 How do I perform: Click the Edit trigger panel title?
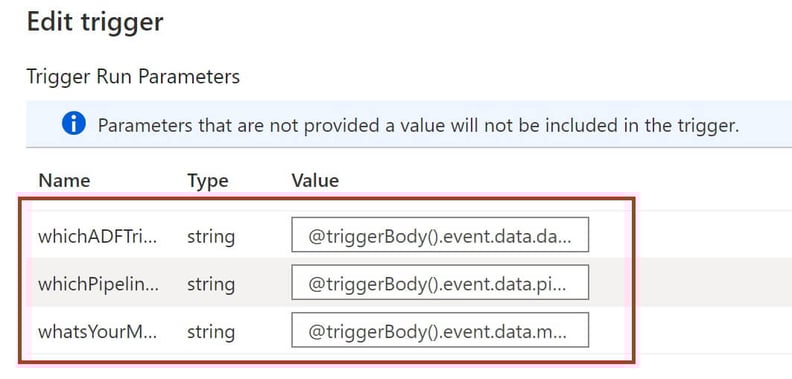[95, 22]
